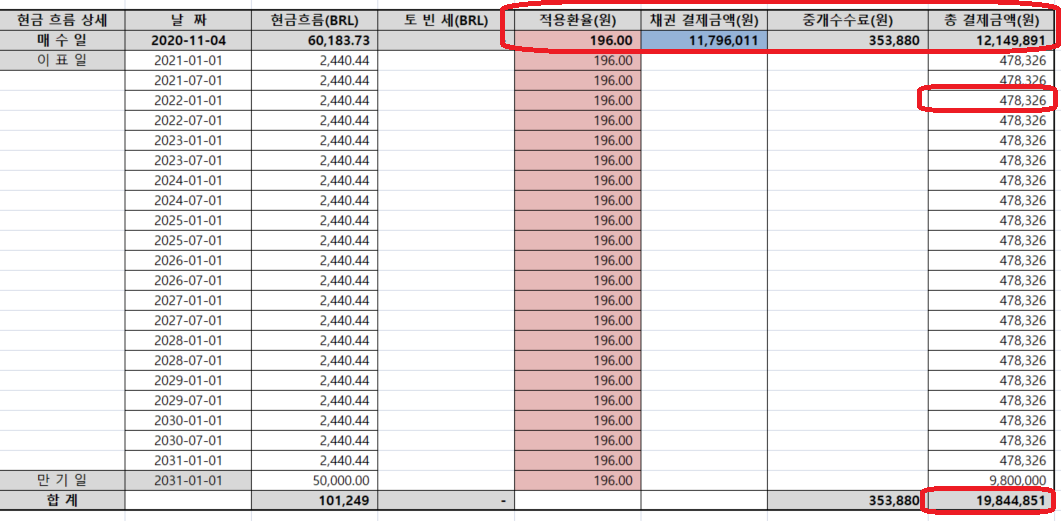The width and height of the screenshot is (1061, 521).
Task: Click the 합 계 row label
Action: pos(62,501)
